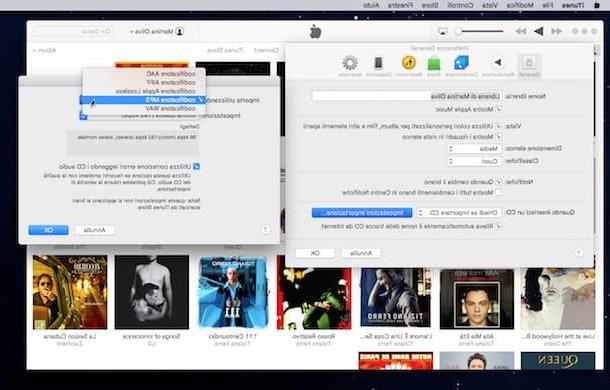Toggle the Mostra Apple Music checkbox
Image resolution: width=610 pixels, height=390 pixels.
click(498, 109)
